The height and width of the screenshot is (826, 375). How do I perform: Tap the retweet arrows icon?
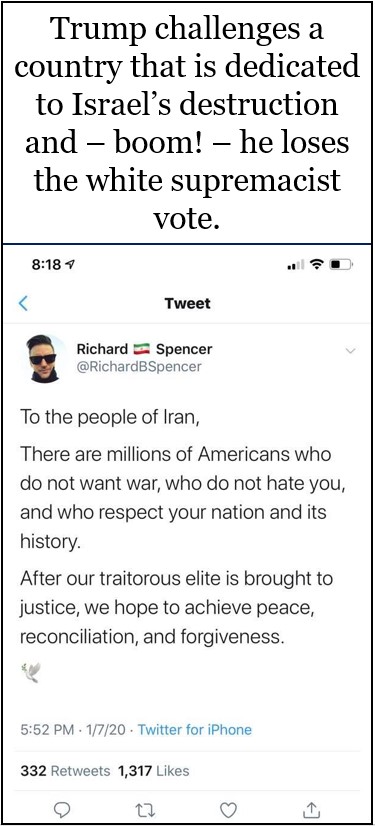coord(144,808)
